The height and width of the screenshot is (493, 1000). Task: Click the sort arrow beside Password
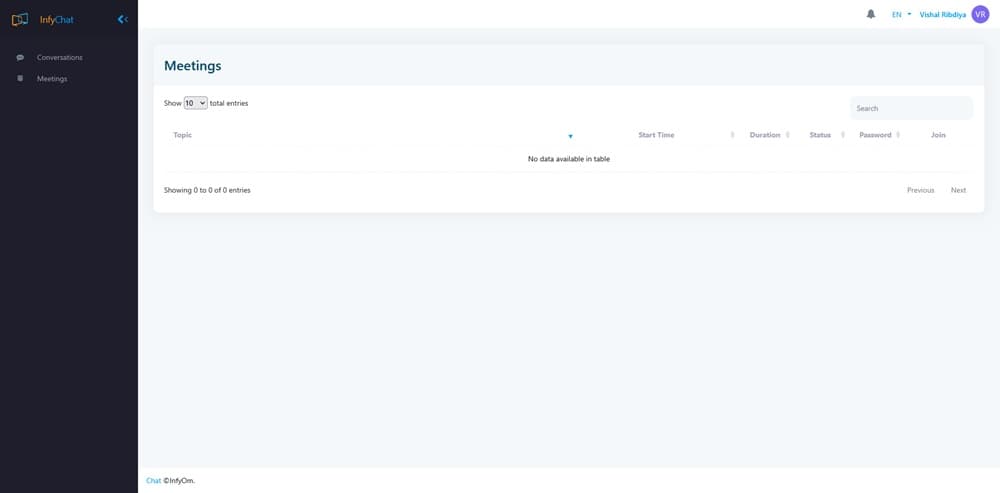pyautogui.click(x=898, y=135)
